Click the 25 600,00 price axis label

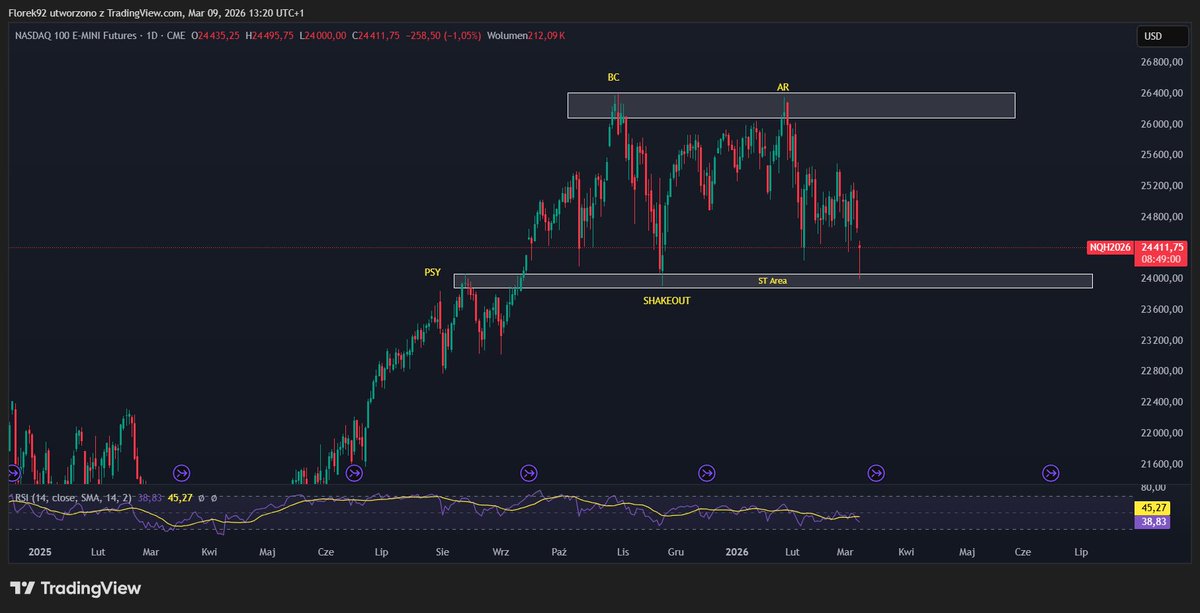point(1162,155)
